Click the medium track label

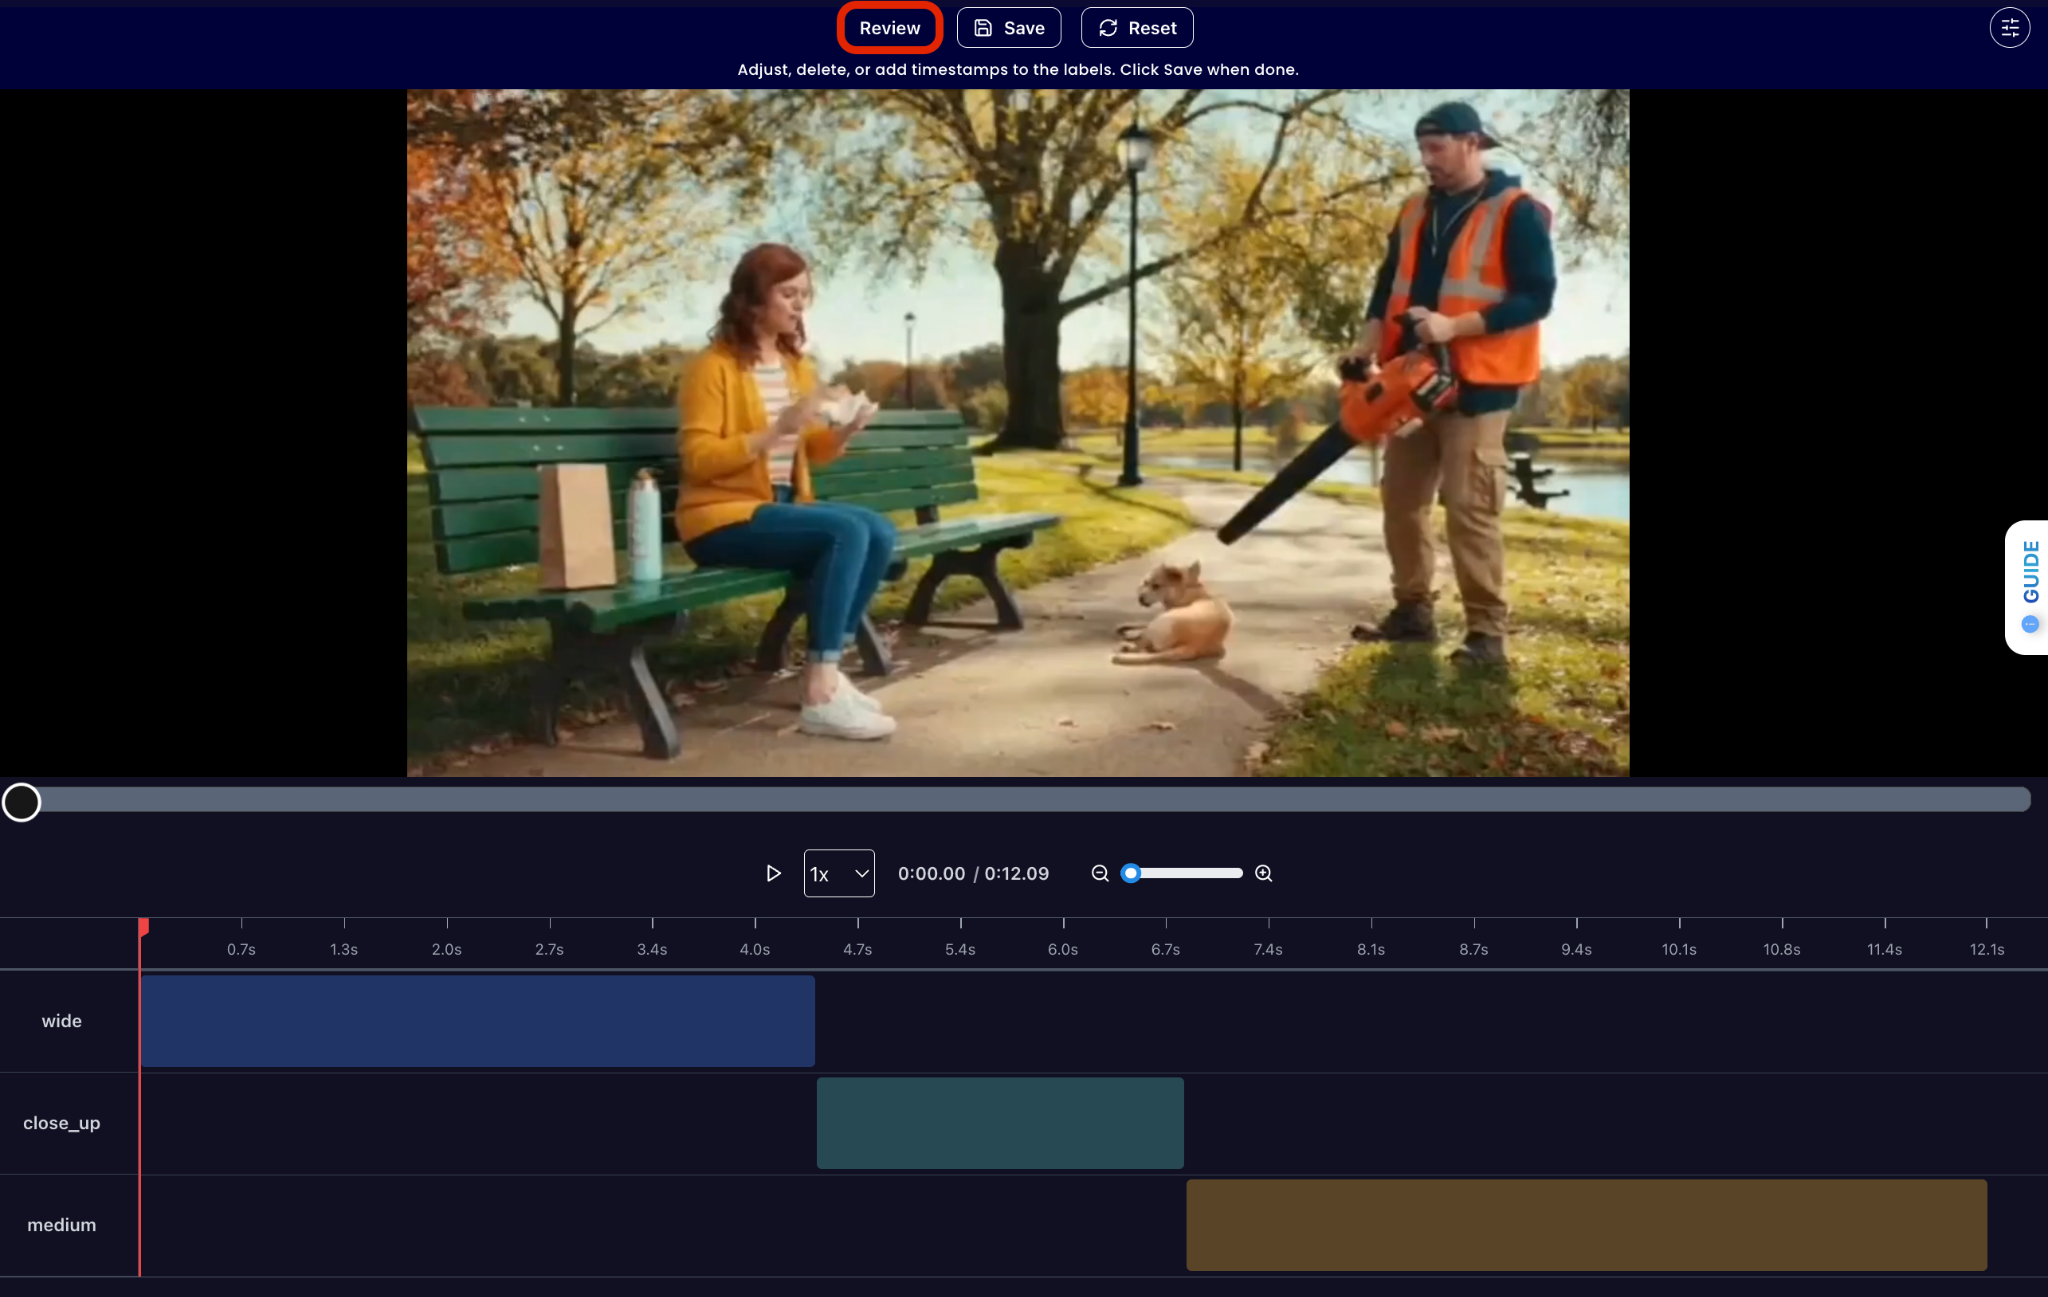62,1225
